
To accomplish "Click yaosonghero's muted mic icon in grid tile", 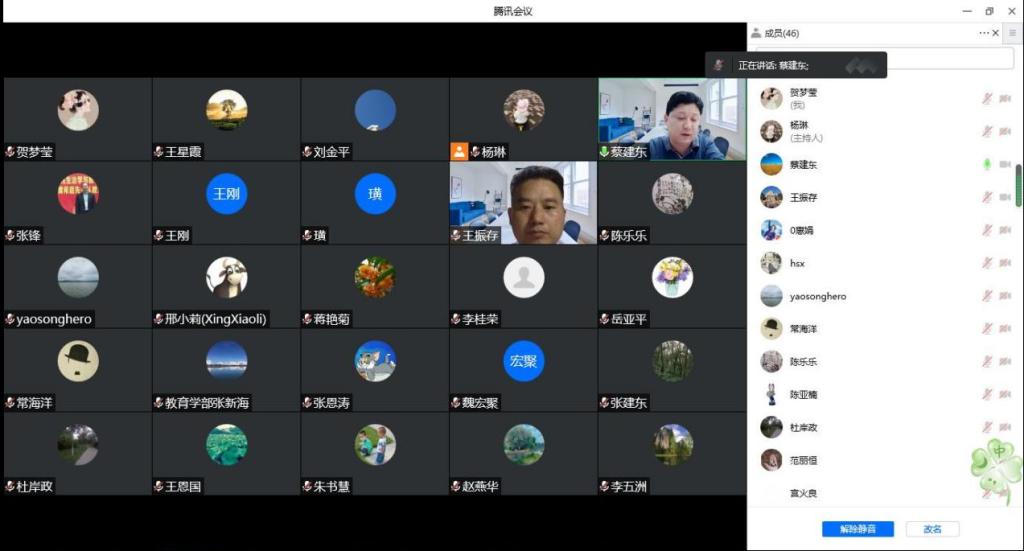I will [x=10, y=319].
